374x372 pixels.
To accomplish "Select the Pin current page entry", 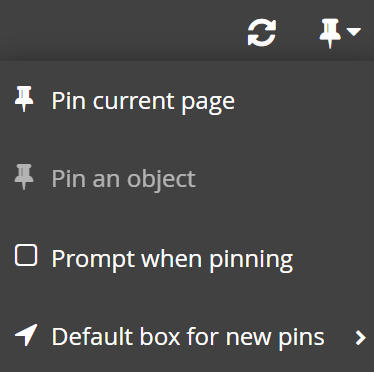I will click(x=187, y=100).
